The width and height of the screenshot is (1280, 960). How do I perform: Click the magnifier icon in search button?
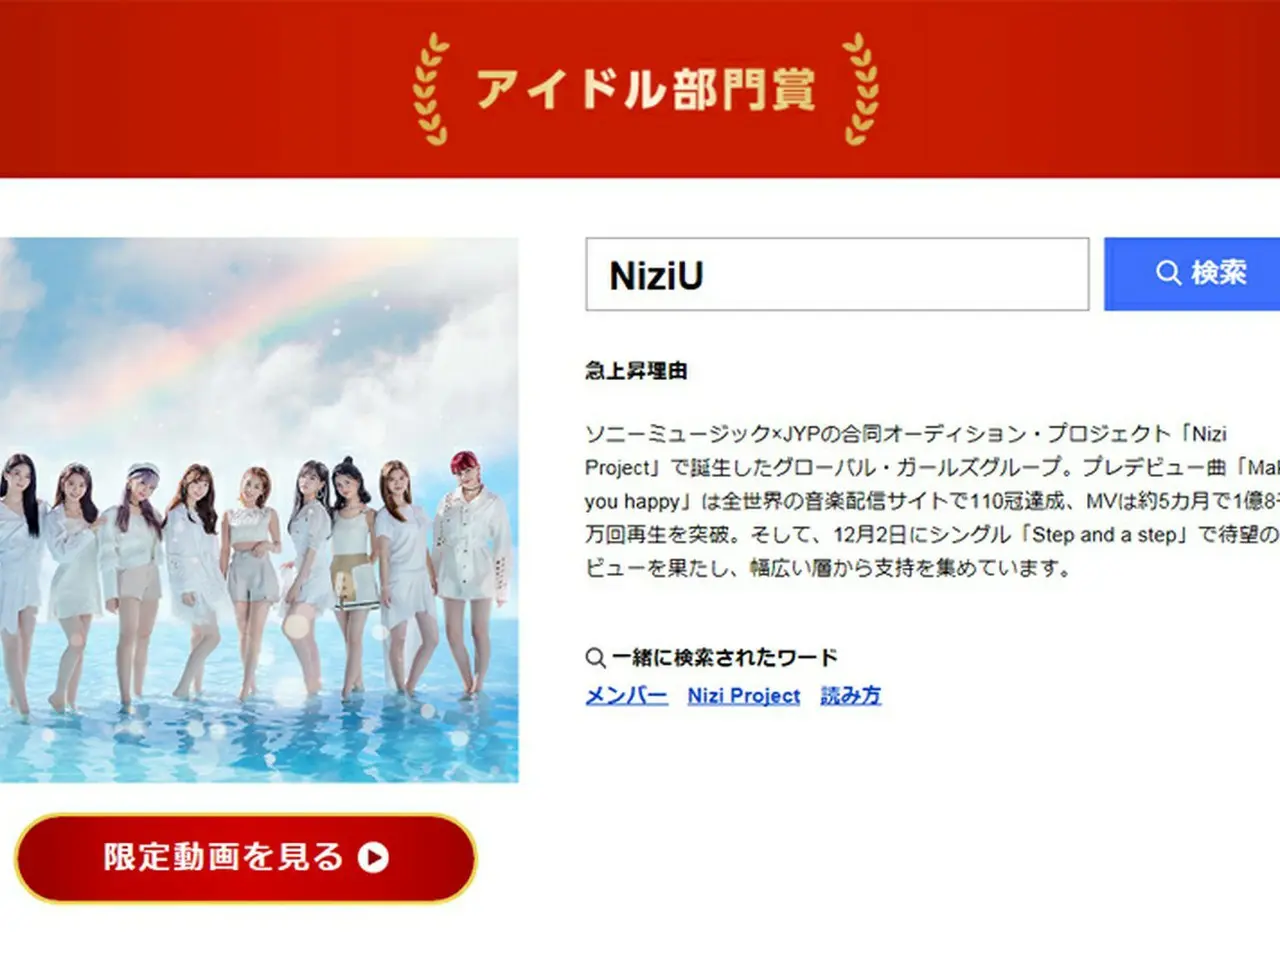(x=1168, y=272)
